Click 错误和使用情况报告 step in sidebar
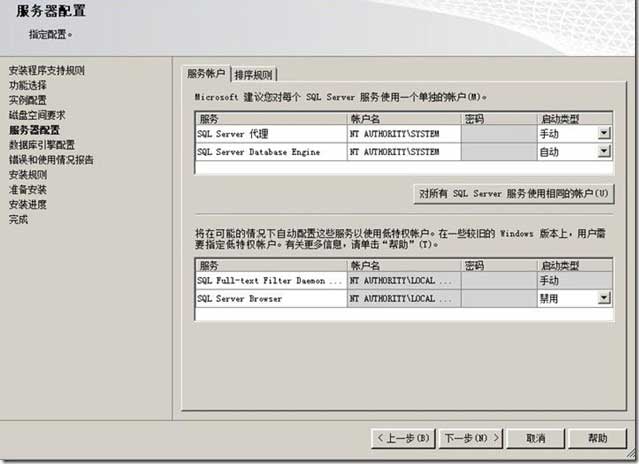This screenshot has height=464, width=639. tap(51, 160)
